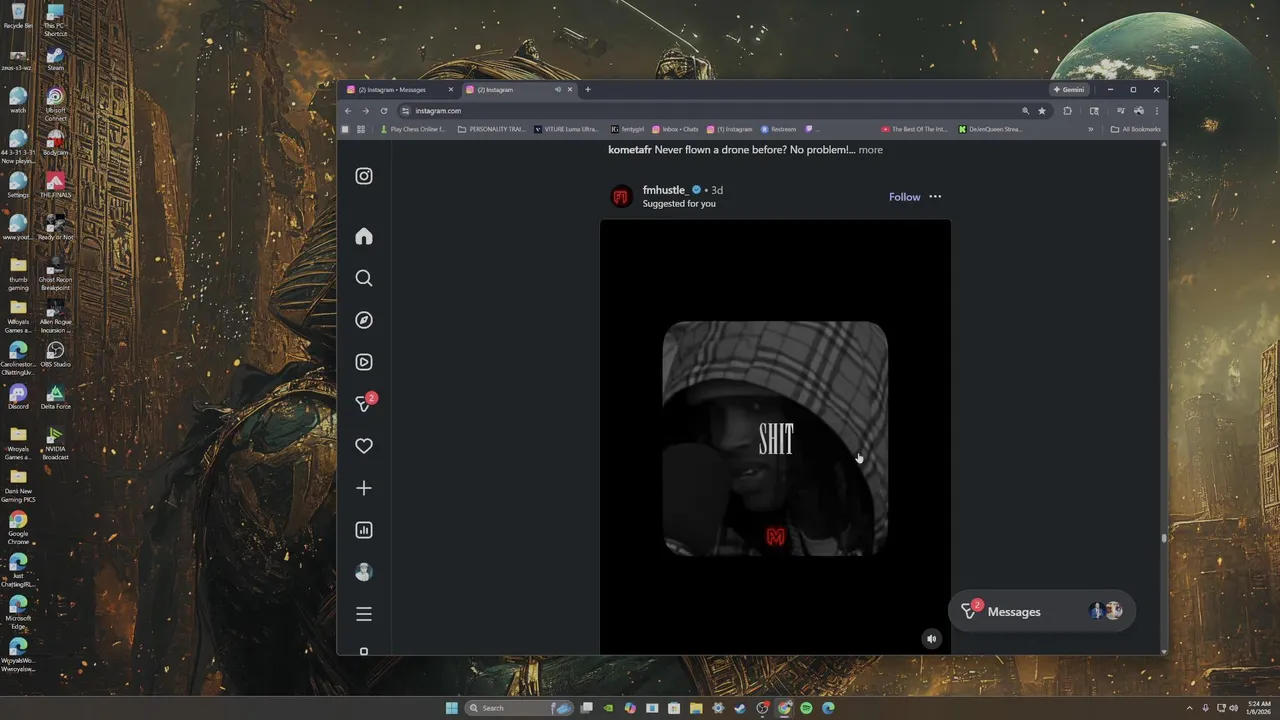Open a new browser tab
Viewport: 1280px width, 720px height.
[587, 90]
